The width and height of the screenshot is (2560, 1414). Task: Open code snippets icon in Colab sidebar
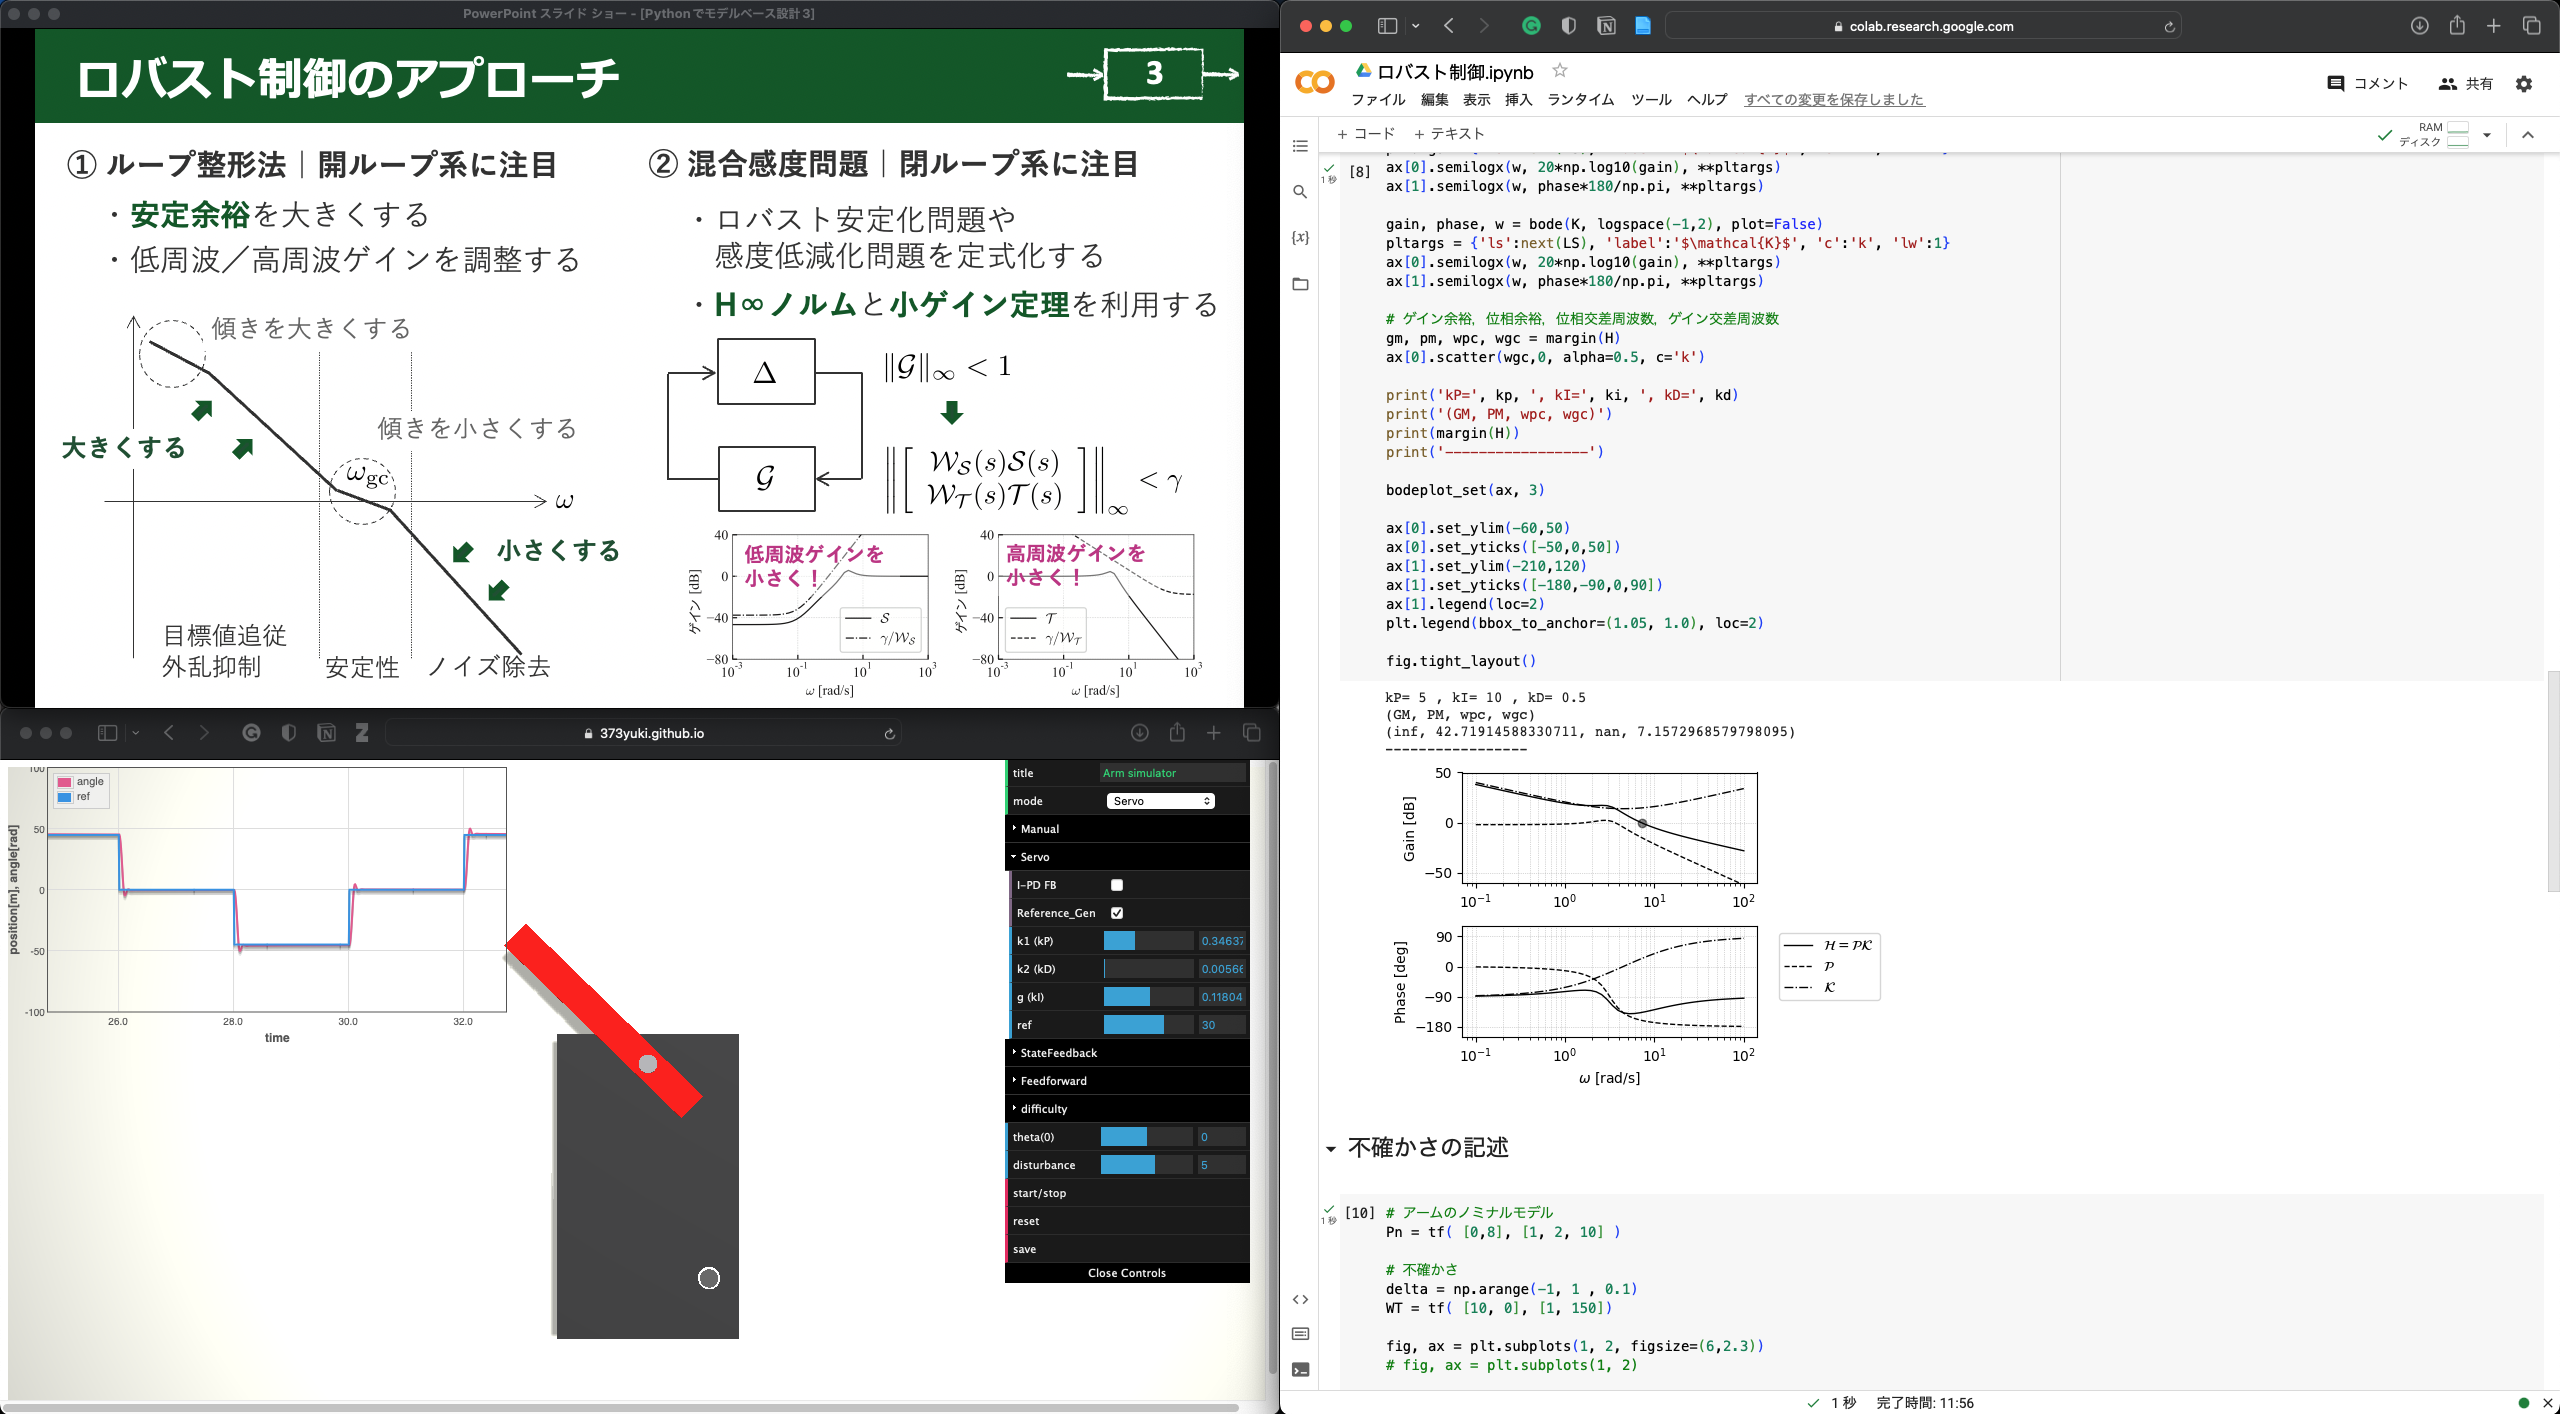(x=1300, y=1300)
